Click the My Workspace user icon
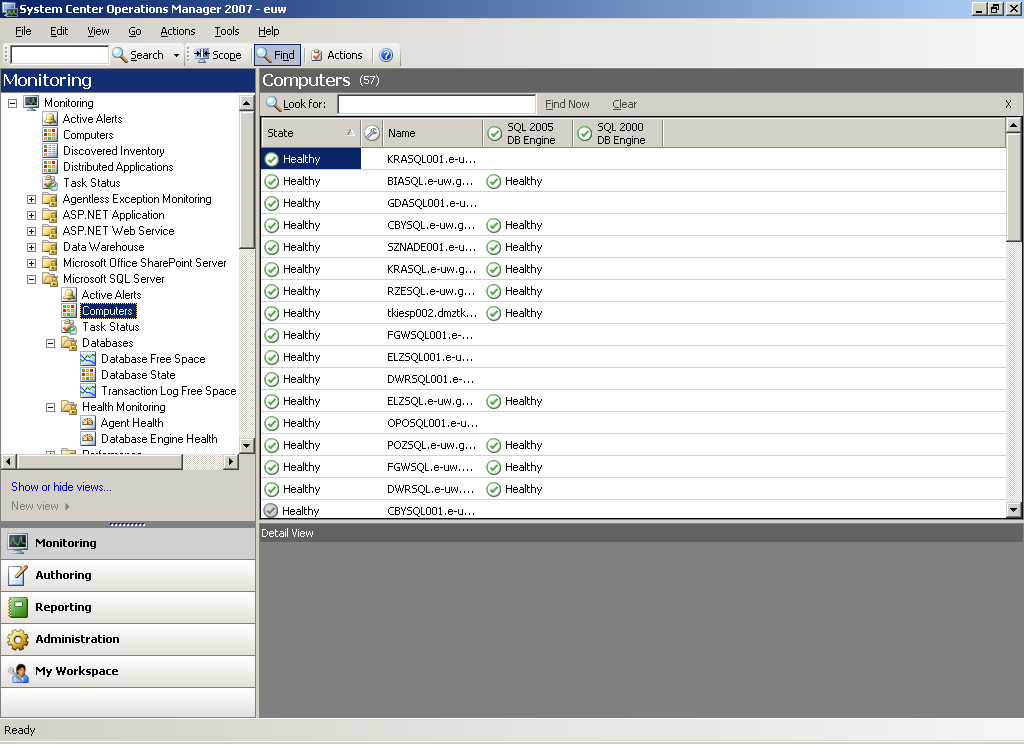 point(18,671)
